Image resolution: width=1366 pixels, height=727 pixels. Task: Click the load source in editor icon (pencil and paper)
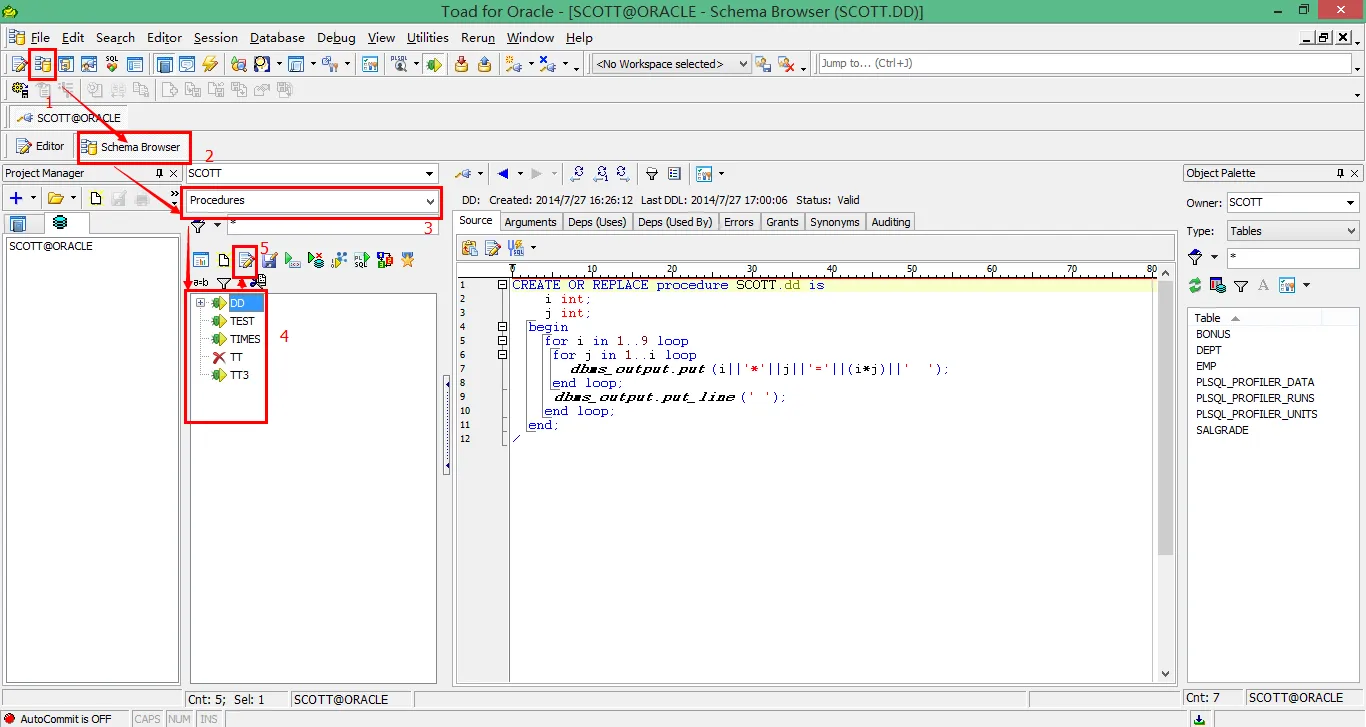[246, 260]
